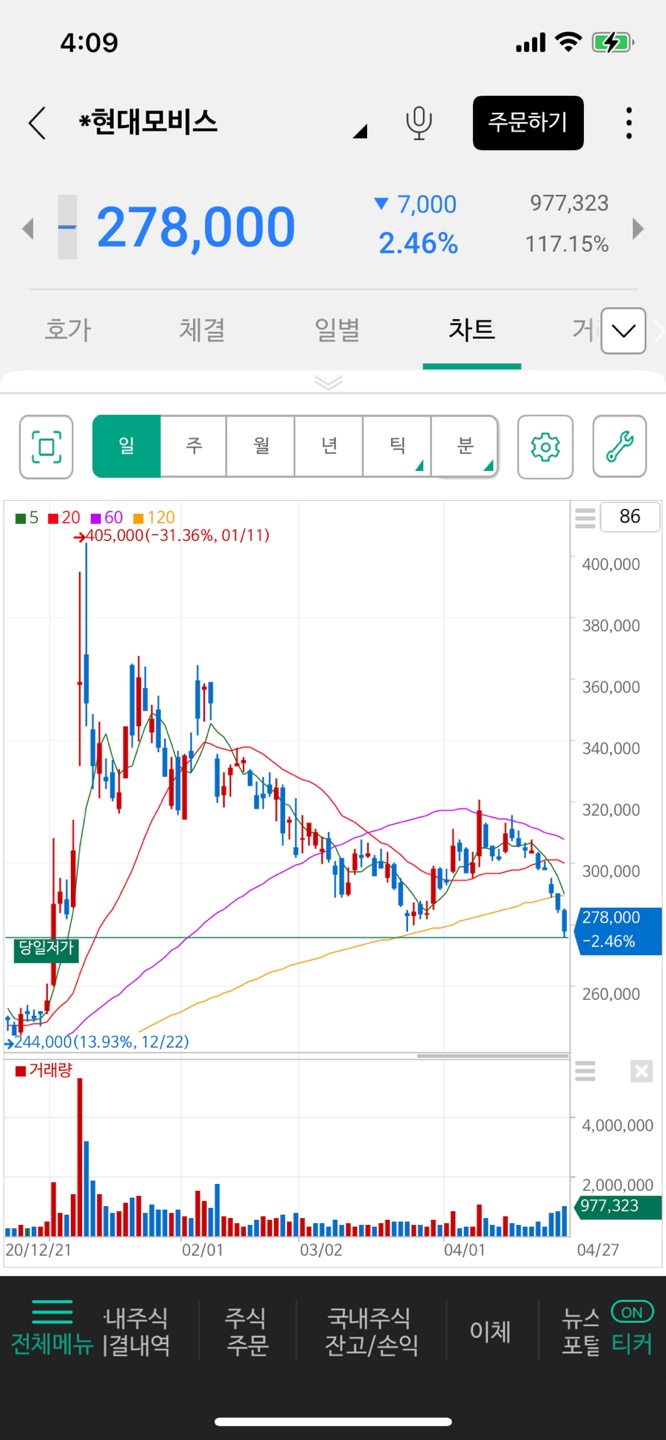This screenshot has width=666, height=1440.
Task: Open fullscreen chart view icon
Action: coord(47,446)
